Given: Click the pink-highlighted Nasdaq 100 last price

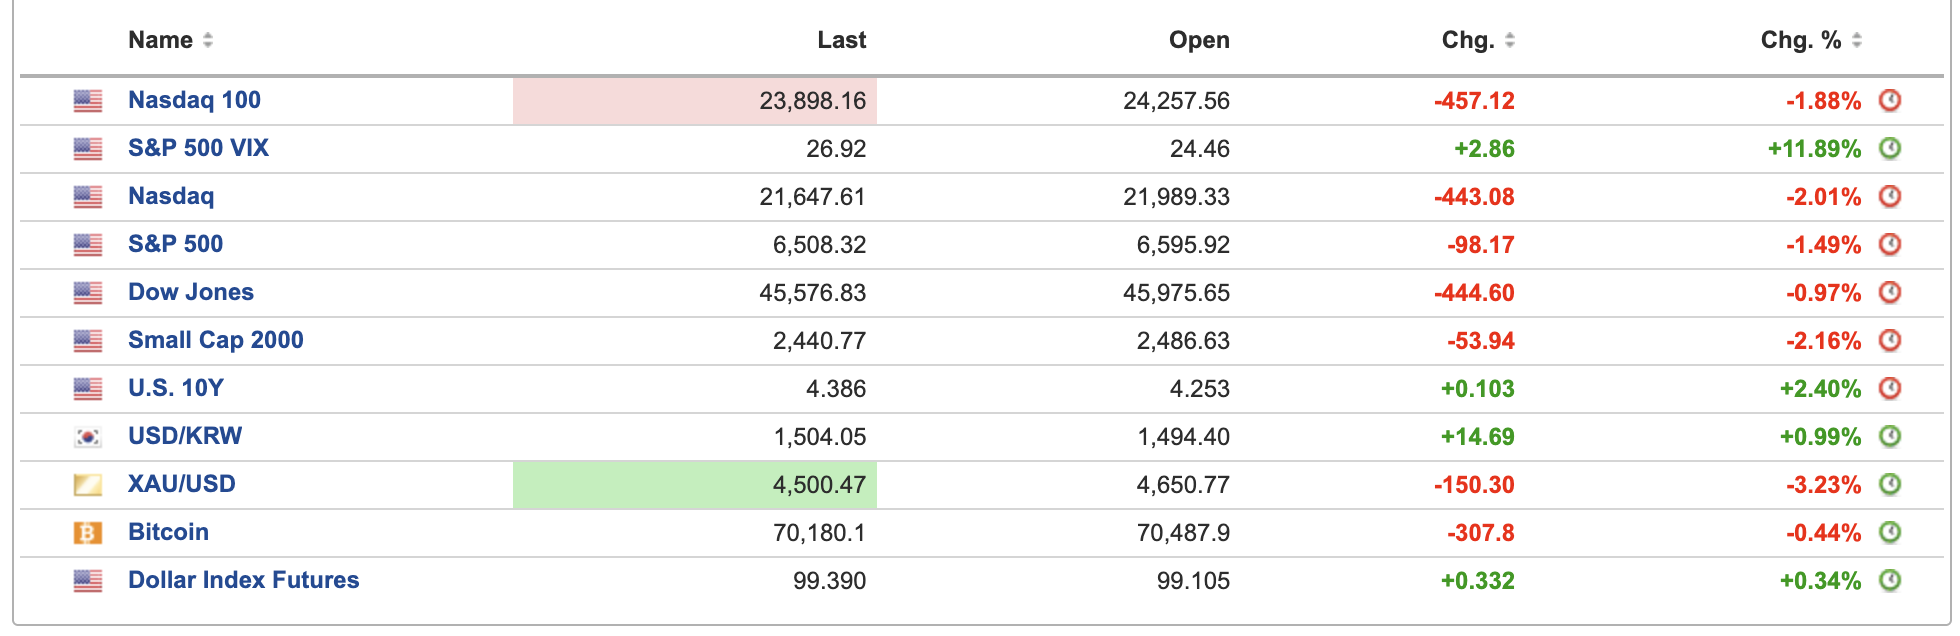Looking at the screenshot, I should (x=812, y=101).
